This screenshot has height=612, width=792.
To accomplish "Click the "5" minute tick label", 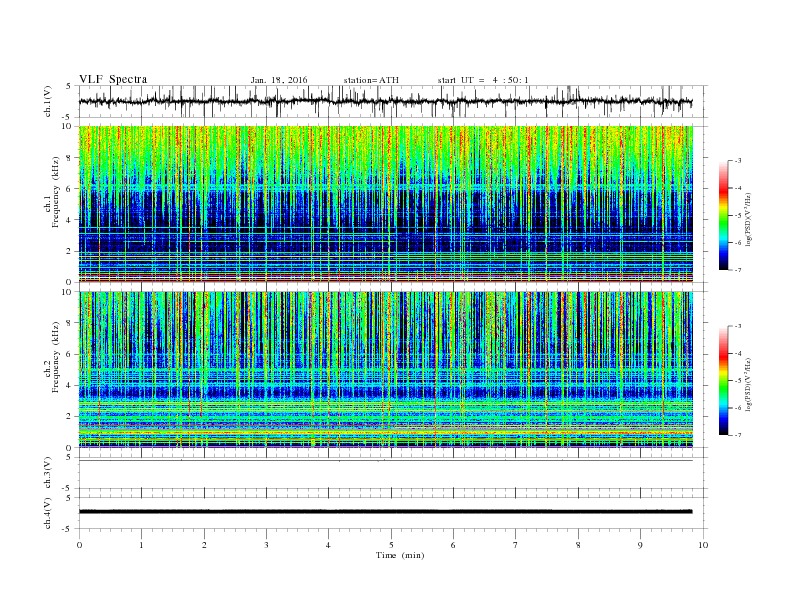I will 391,545.
